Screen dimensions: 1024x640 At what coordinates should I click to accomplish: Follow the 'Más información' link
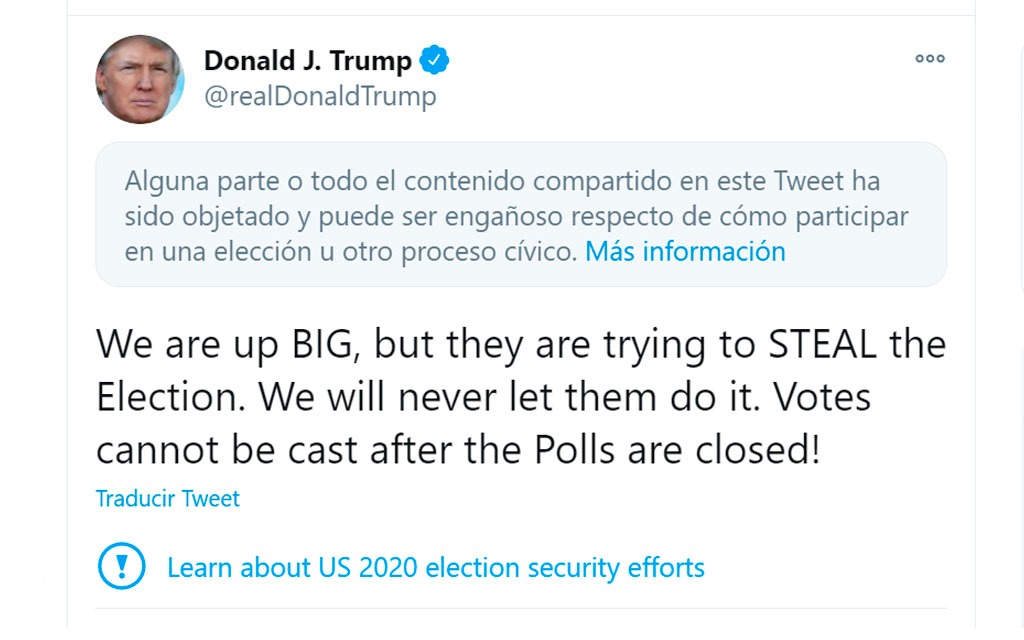pos(685,251)
